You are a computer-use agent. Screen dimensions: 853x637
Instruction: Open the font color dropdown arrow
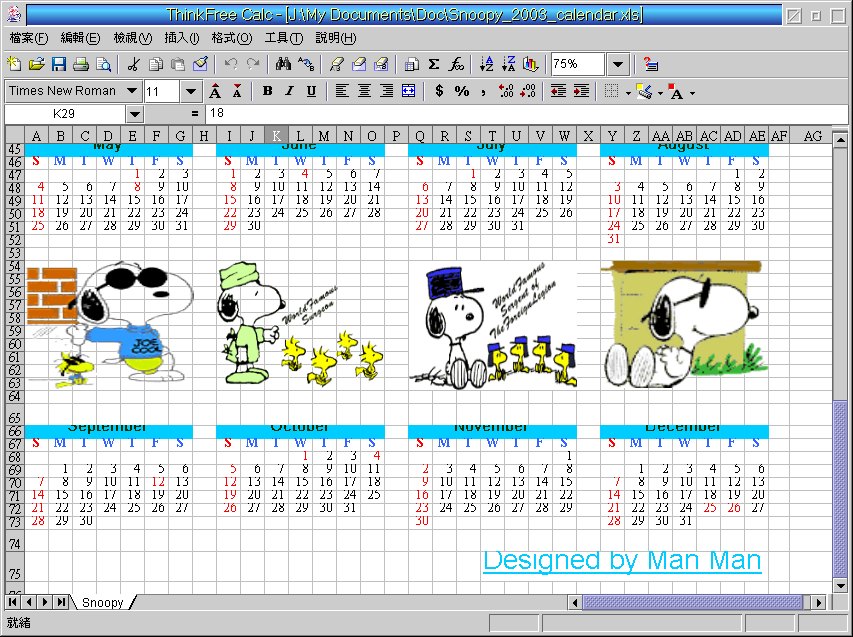point(693,93)
